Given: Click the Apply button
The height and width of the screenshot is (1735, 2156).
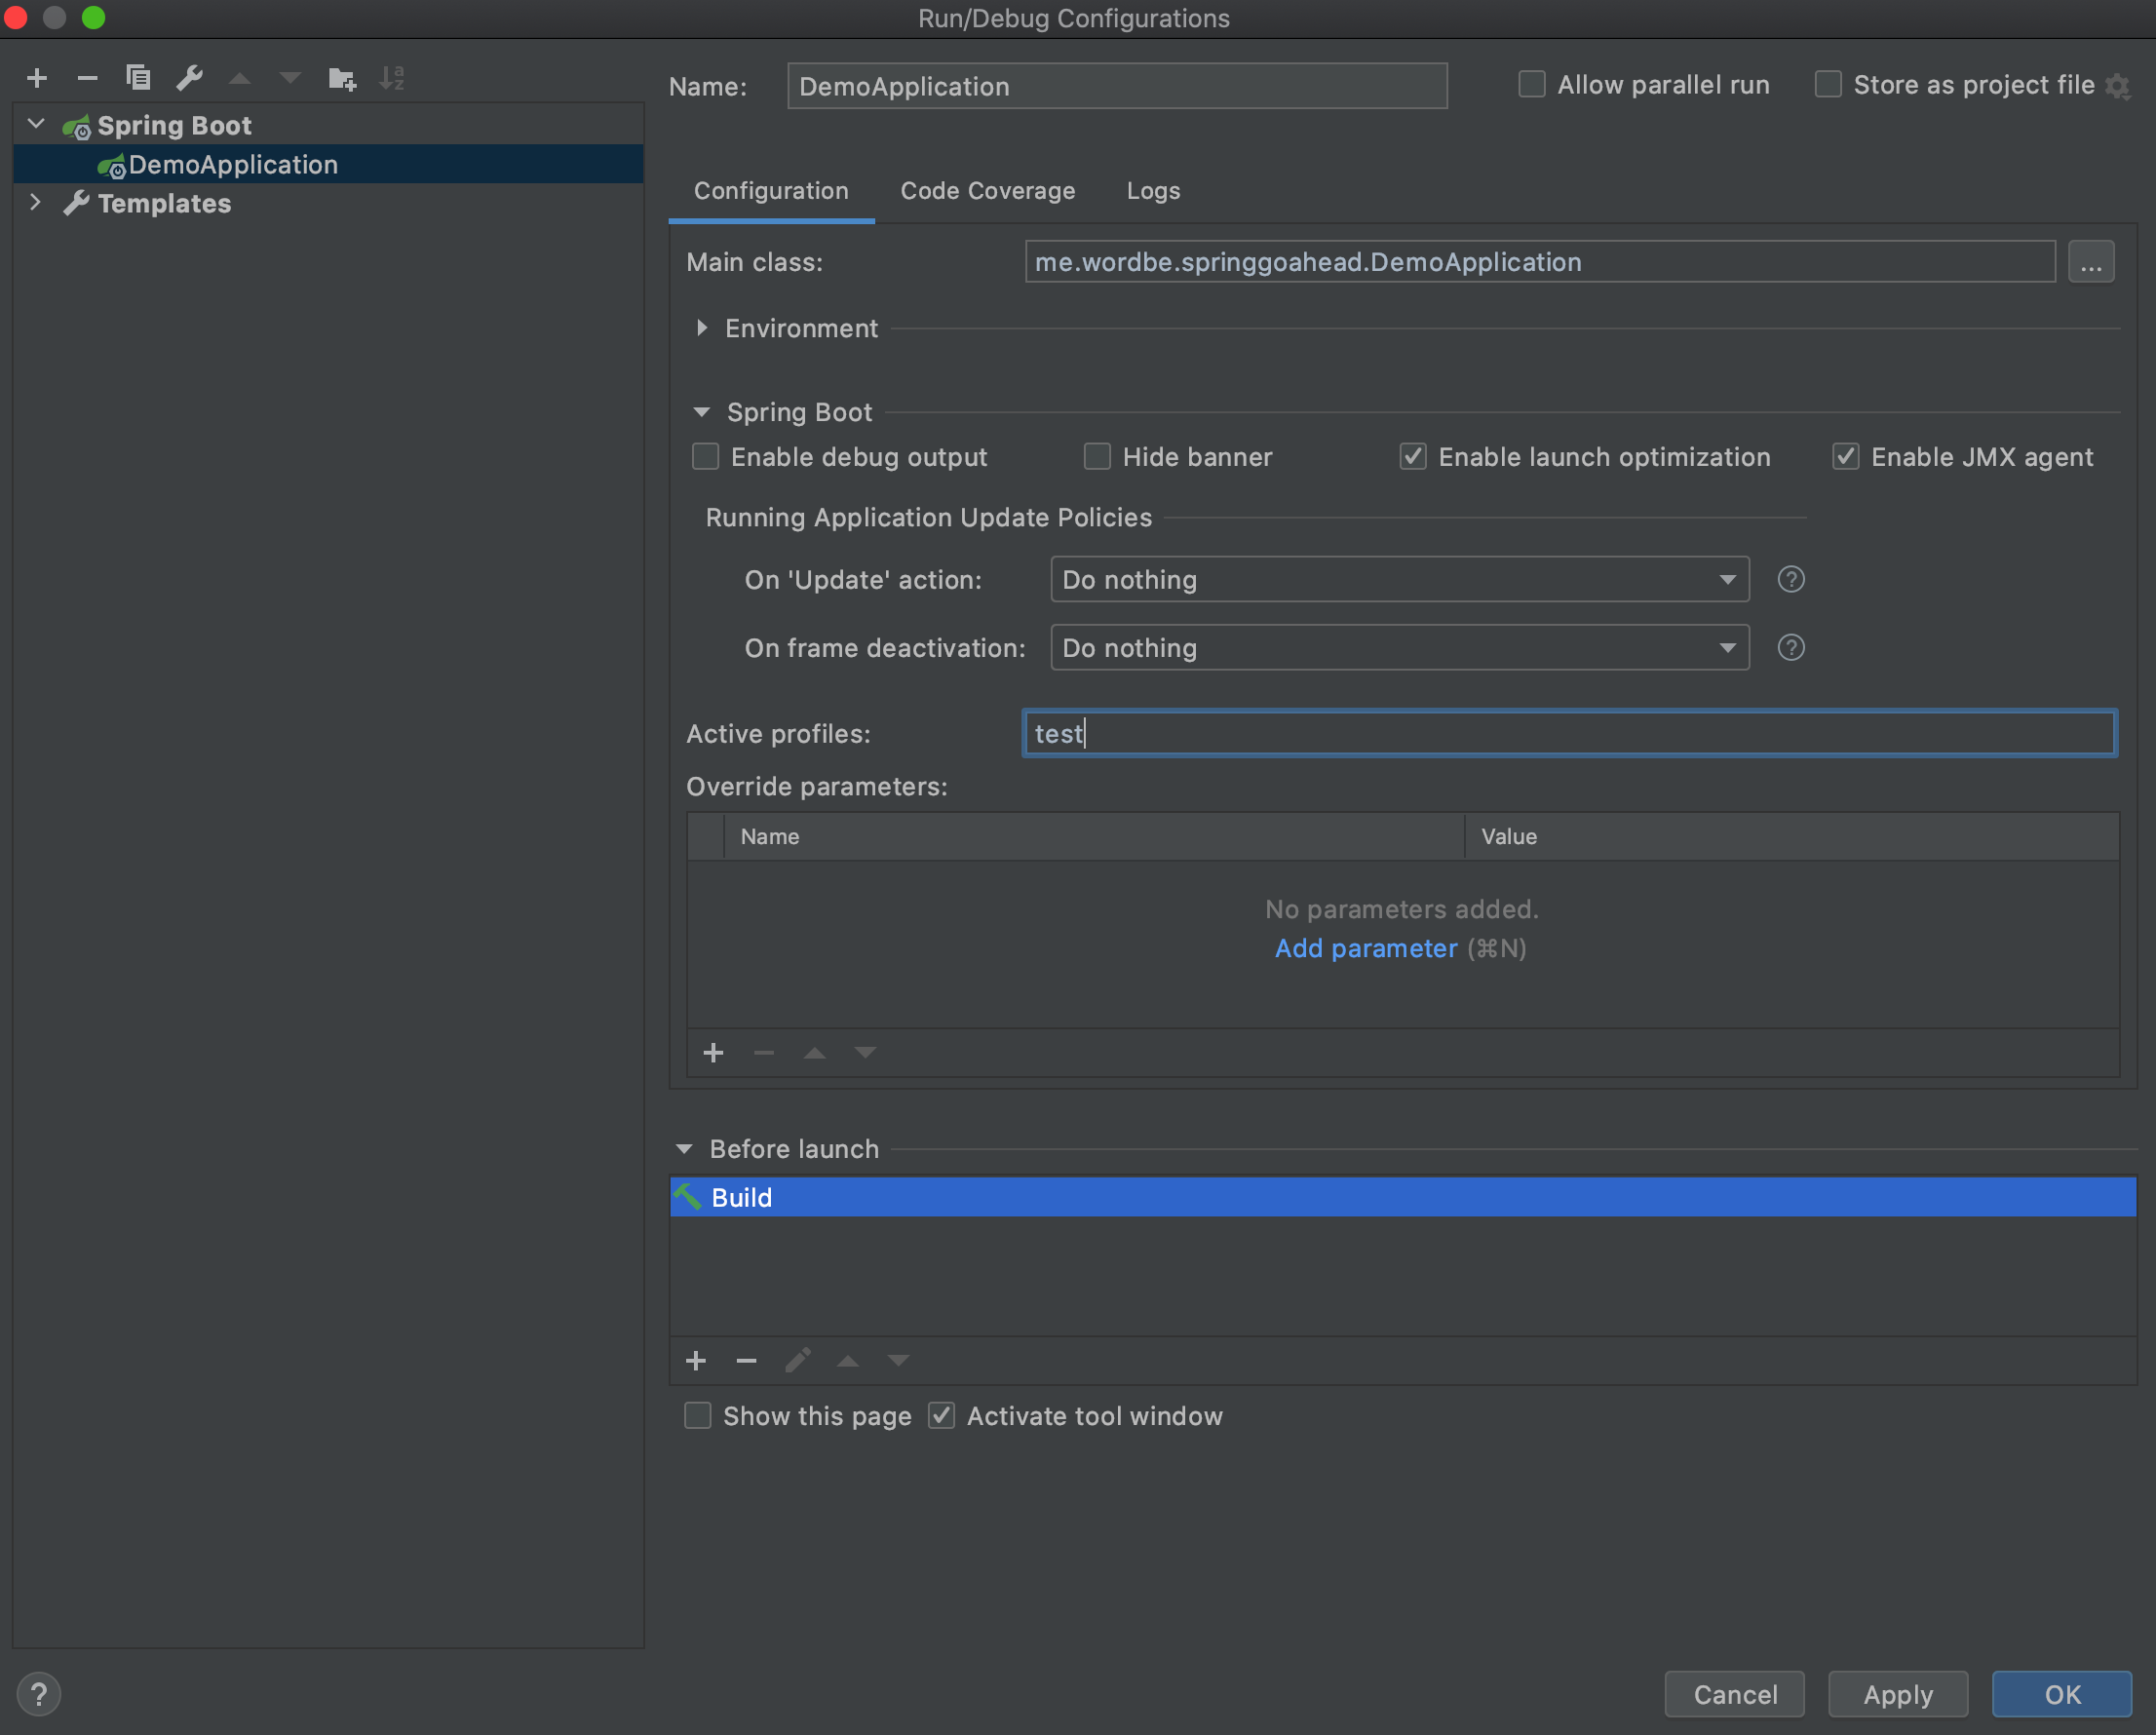Looking at the screenshot, I should pyautogui.click(x=1897, y=1694).
